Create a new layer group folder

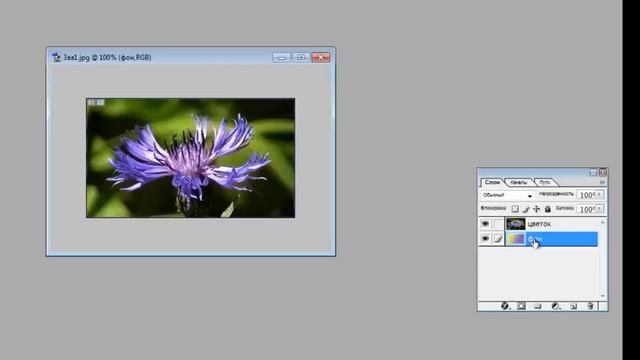click(538, 306)
